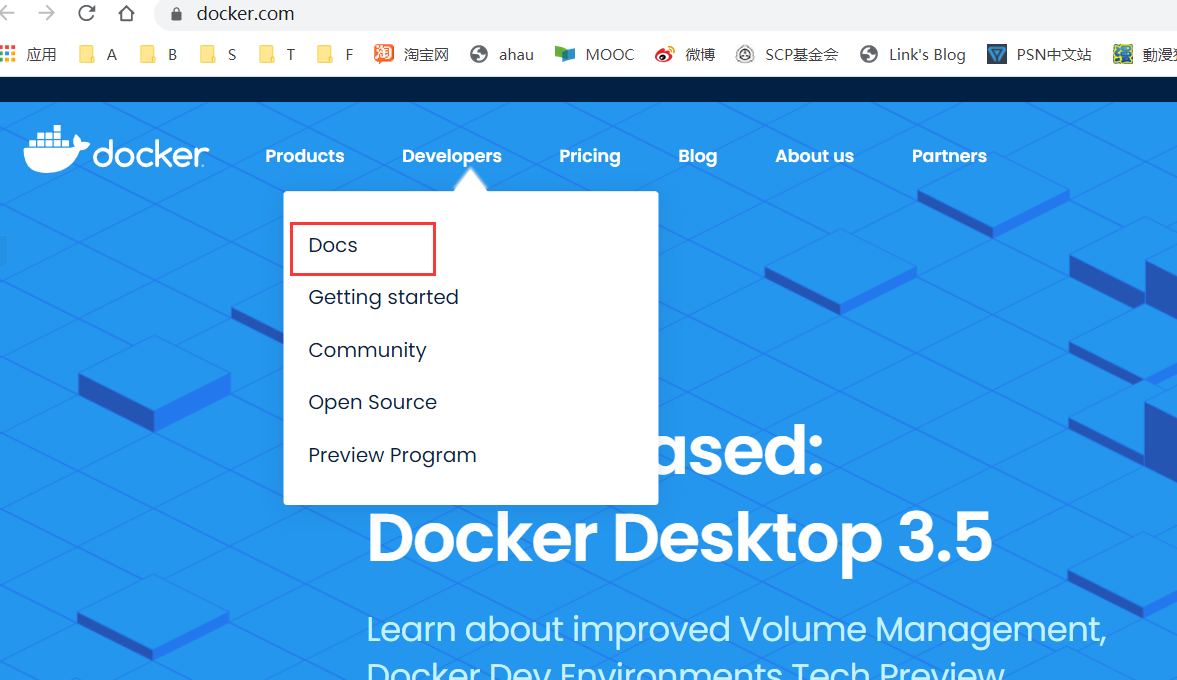Click the browser forward arrow

[x=47, y=13]
